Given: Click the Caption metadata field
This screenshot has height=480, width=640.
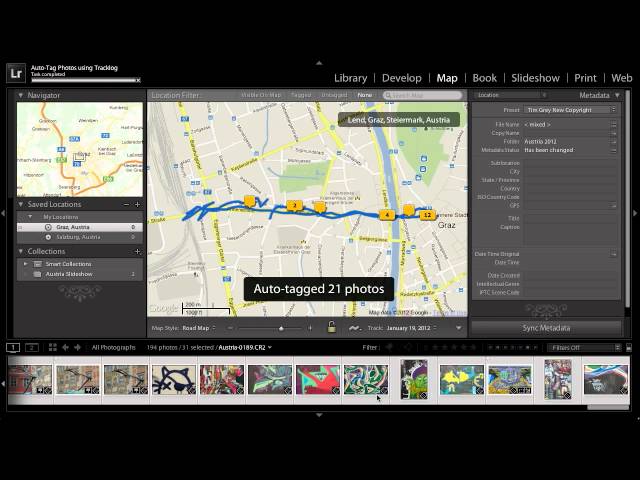Looking at the screenshot, I should coord(570,234).
